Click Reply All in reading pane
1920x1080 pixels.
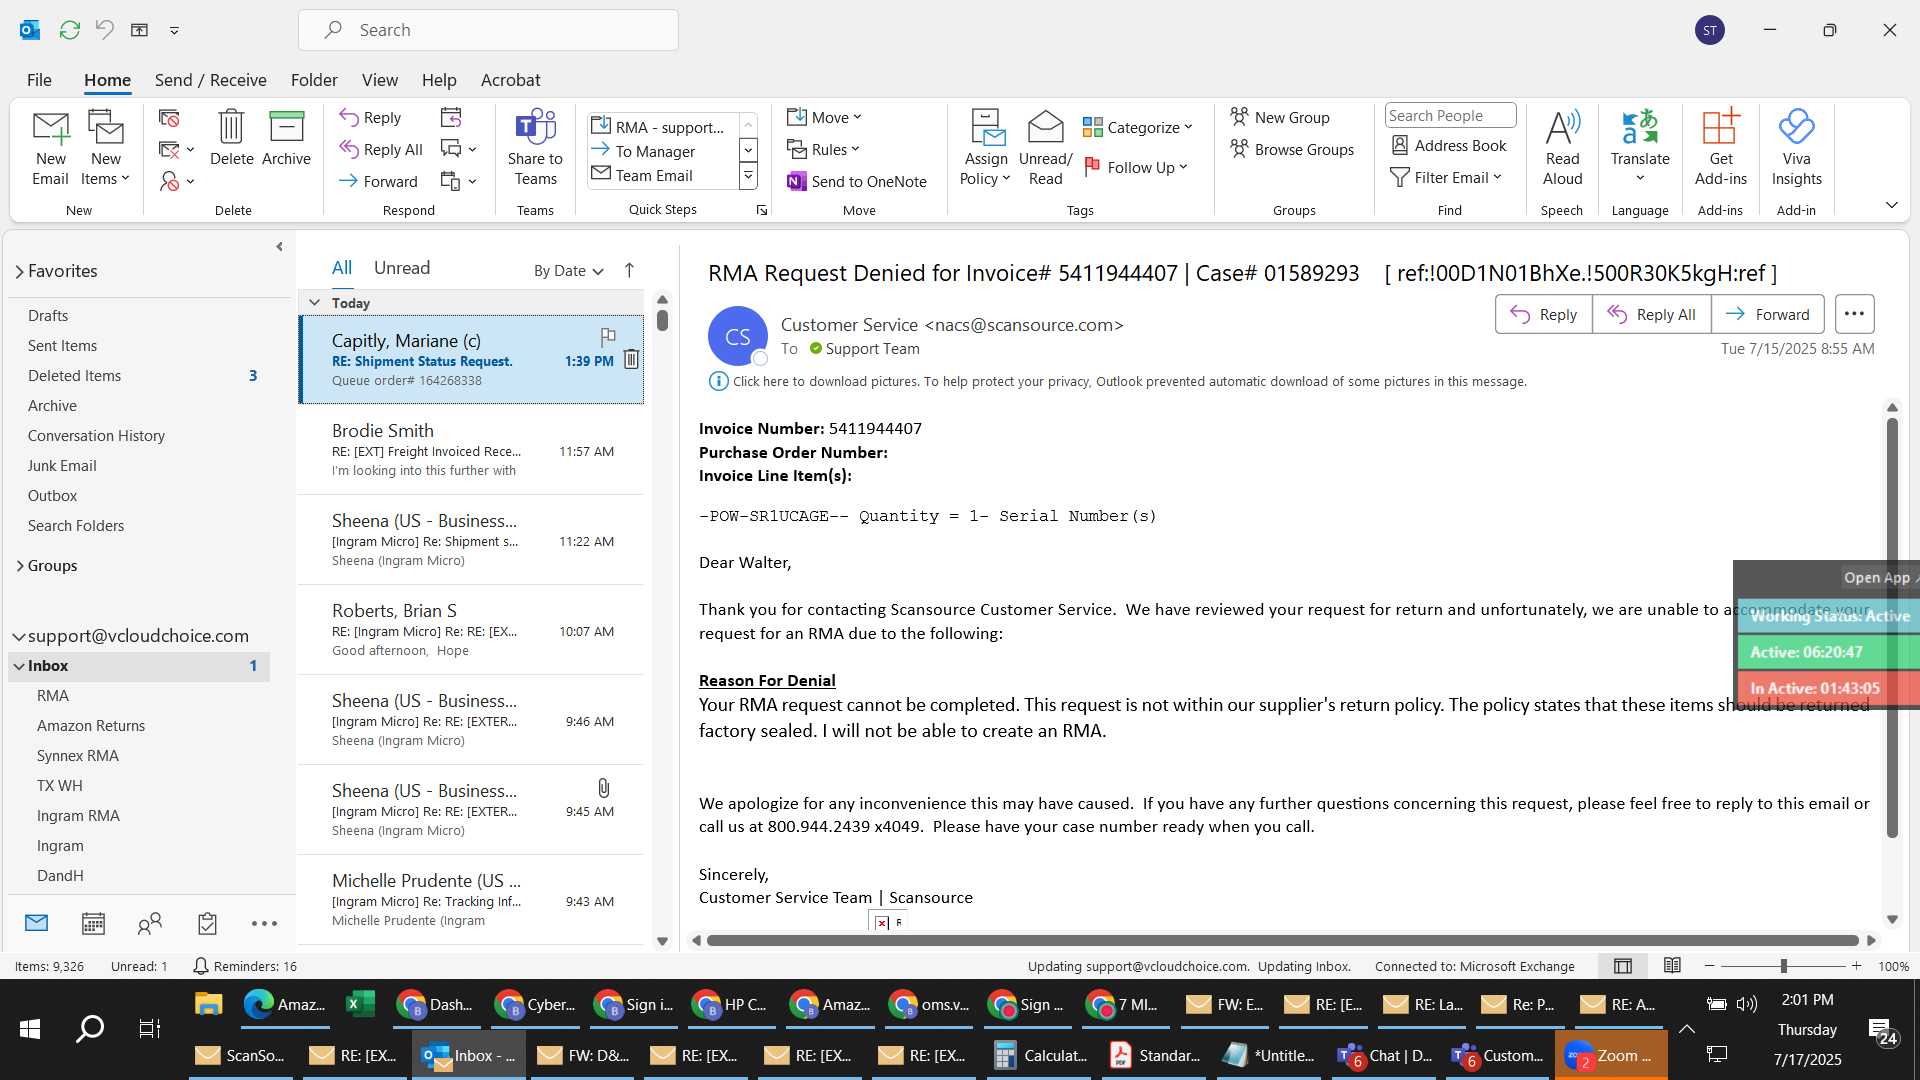[1651, 314]
